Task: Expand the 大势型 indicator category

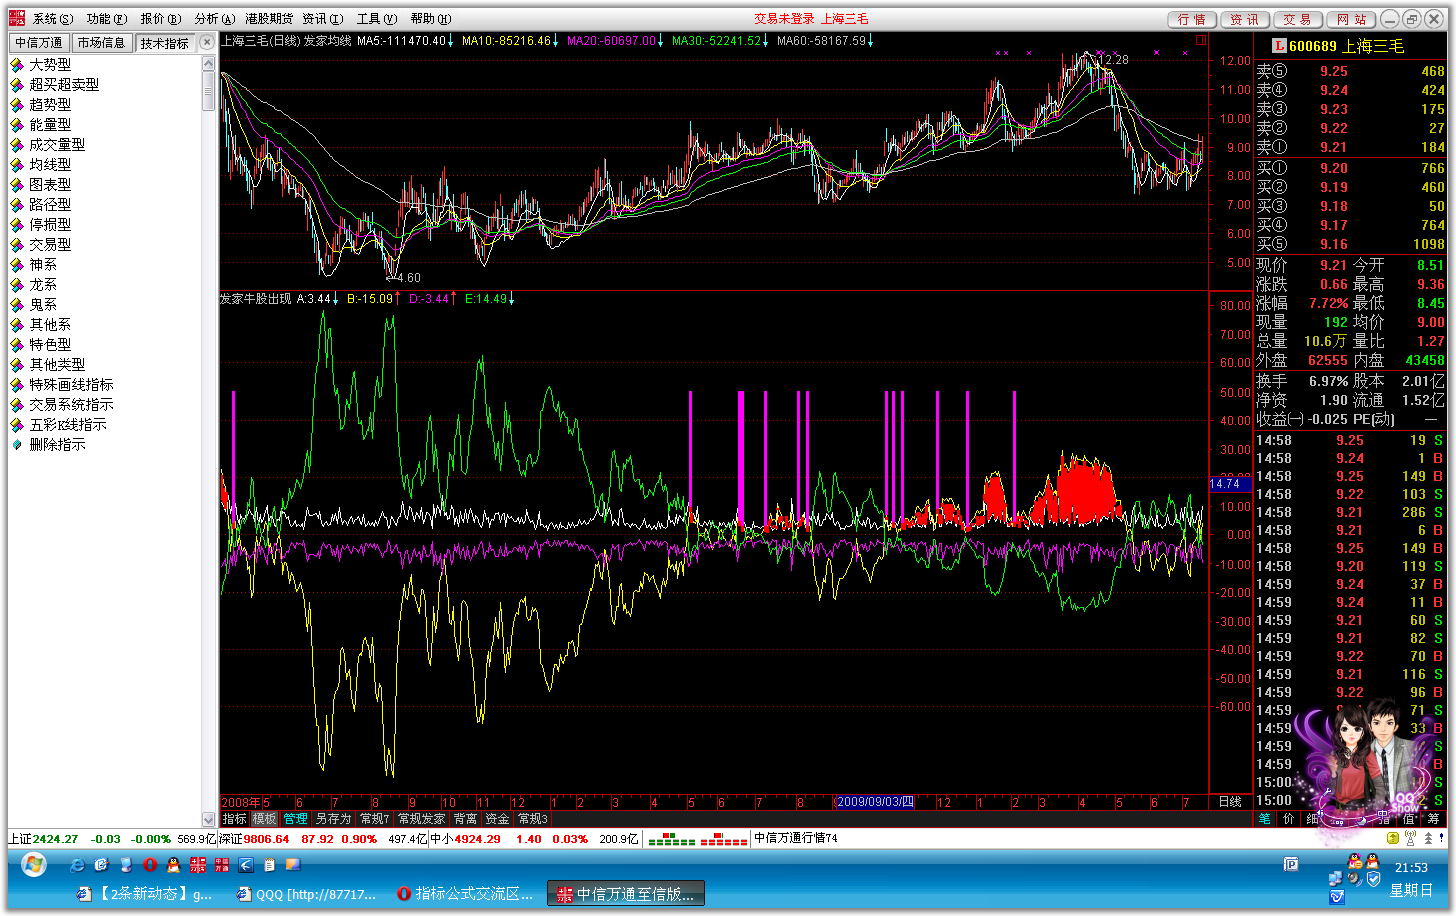Action: [50, 64]
